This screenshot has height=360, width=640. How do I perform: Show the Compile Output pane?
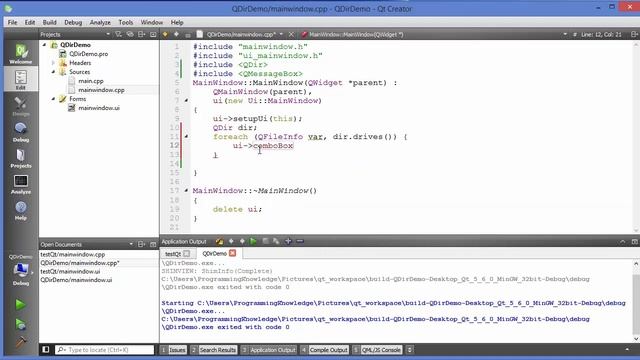tap(324, 350)
